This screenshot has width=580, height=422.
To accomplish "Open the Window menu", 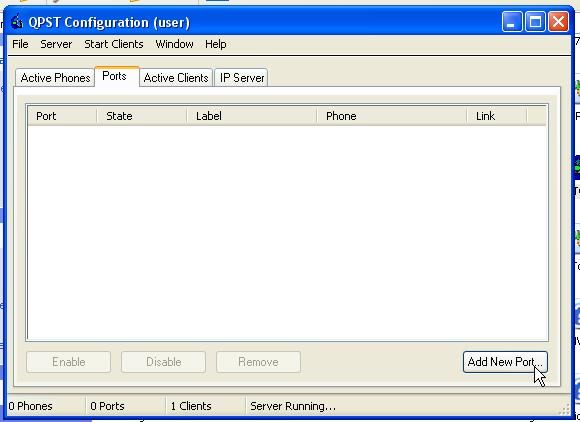I will [174, 44].
